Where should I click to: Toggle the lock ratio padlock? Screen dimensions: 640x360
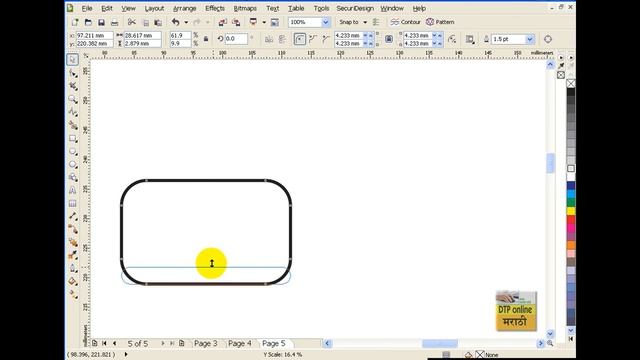[x=206, y=39]
